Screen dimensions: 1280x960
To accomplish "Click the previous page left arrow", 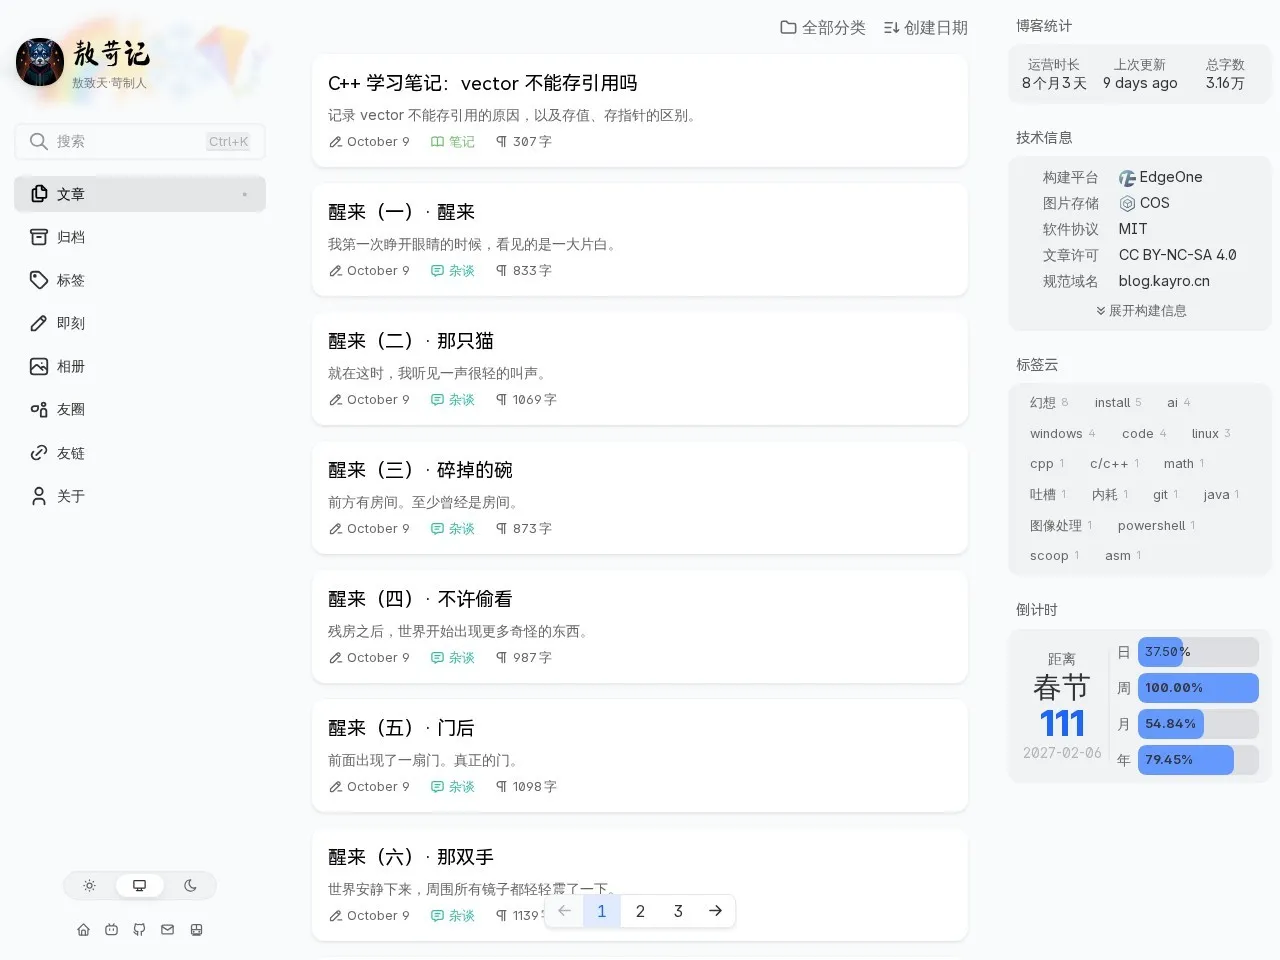I will click(564, 911).
